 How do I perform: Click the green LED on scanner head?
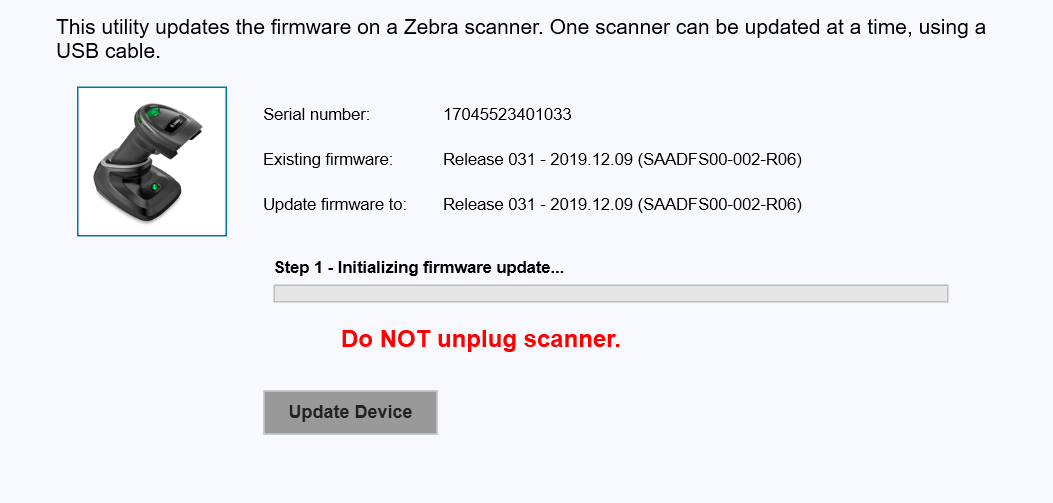(x=153, y=114)
